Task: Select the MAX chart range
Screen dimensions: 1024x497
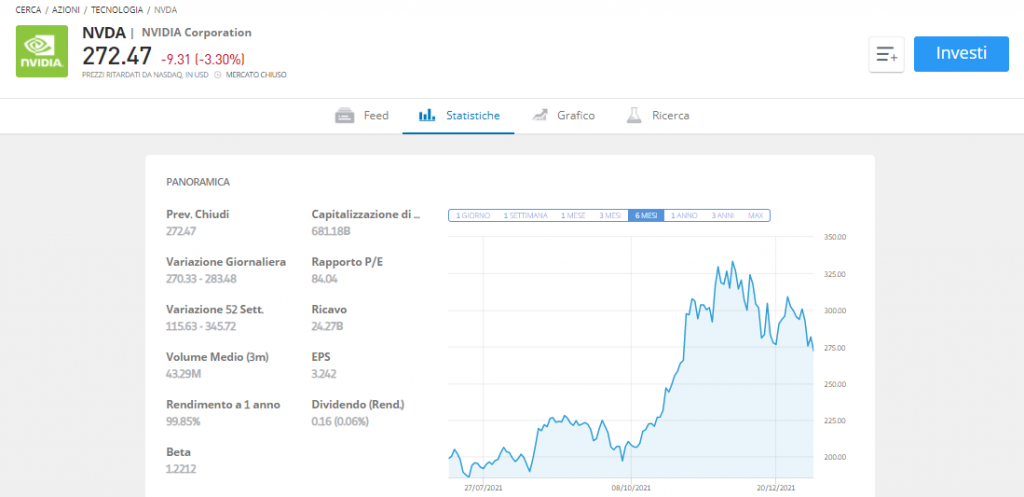Action: pyautogui.click(x=756, y=216)
